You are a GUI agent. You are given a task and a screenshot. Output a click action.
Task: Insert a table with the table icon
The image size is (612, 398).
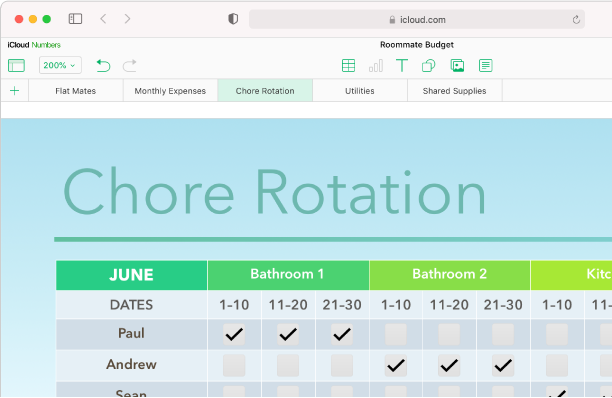pyautogui.click(x=348, y=65)
